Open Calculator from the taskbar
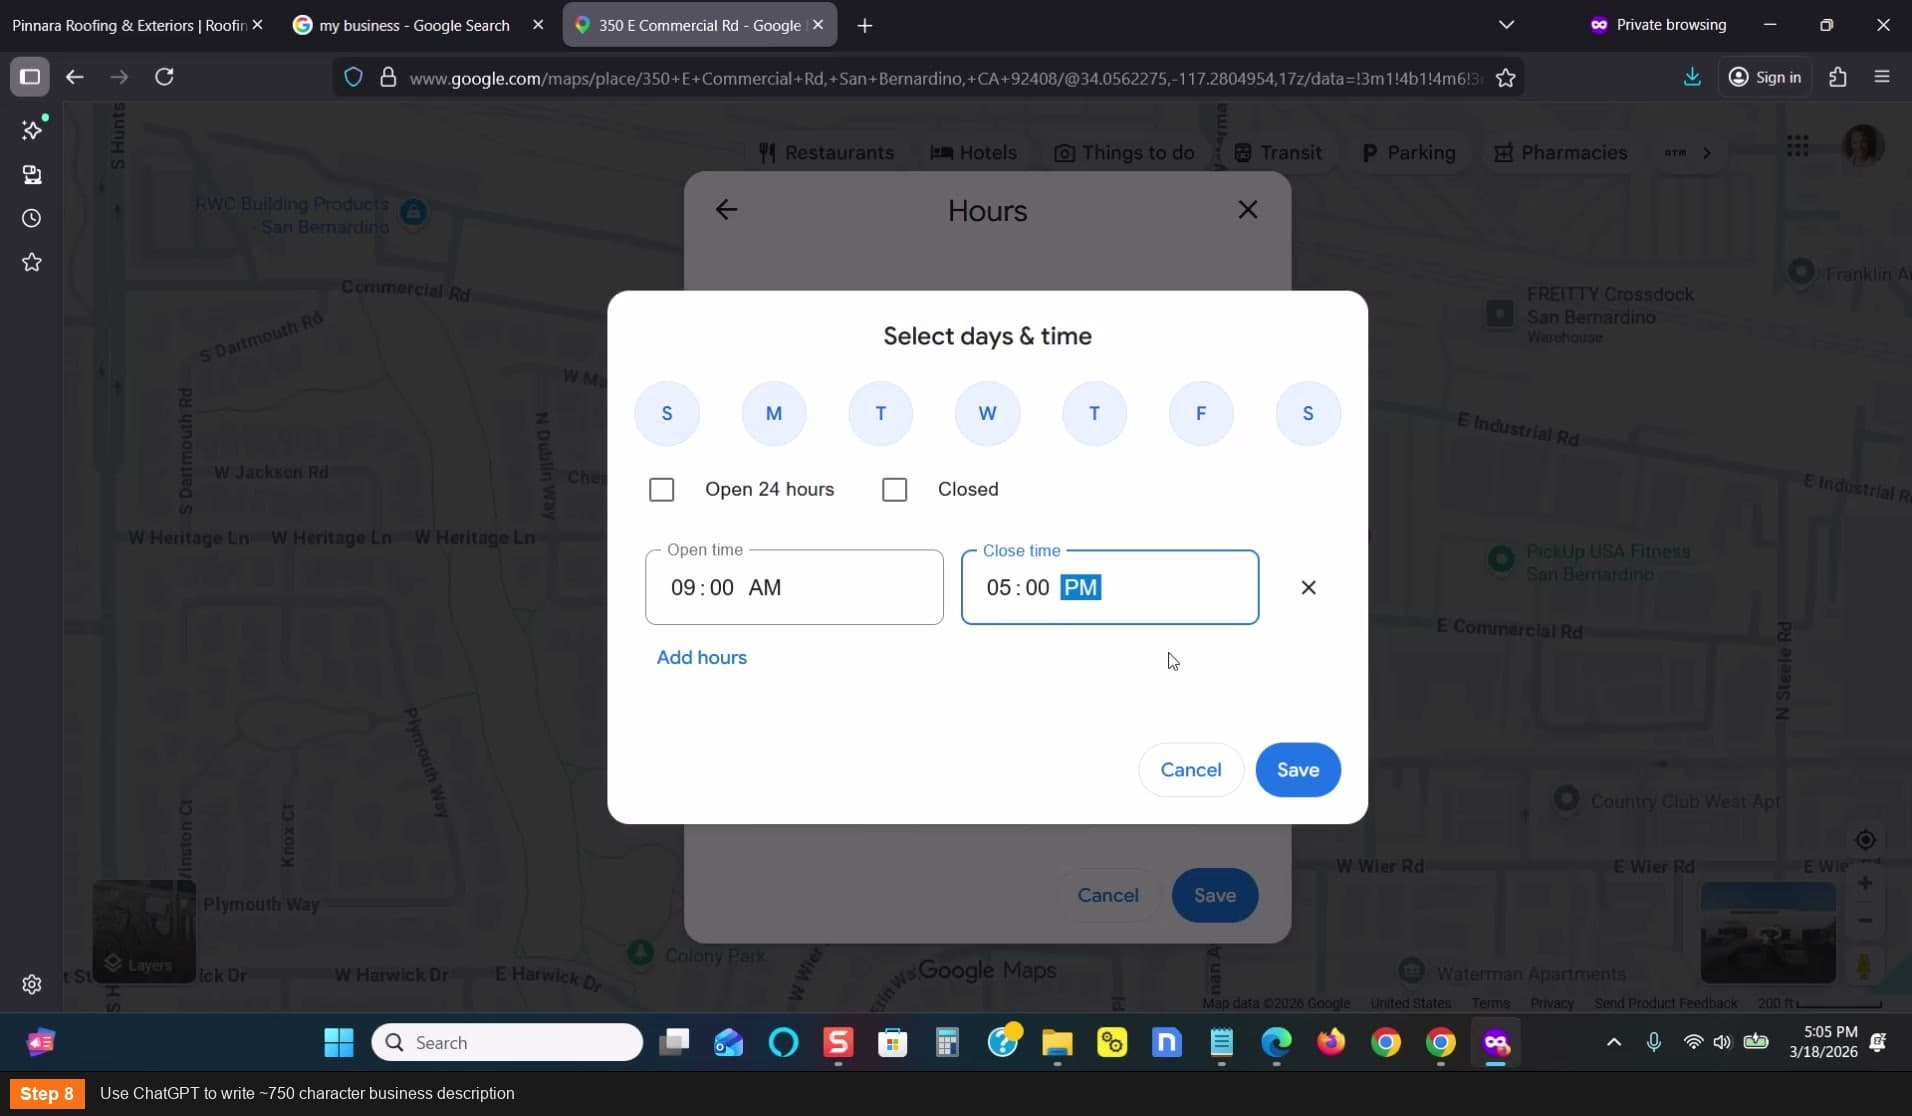Image resolution: width=1912 pixels, height=1116 pixels. (x=947, y=1043)
